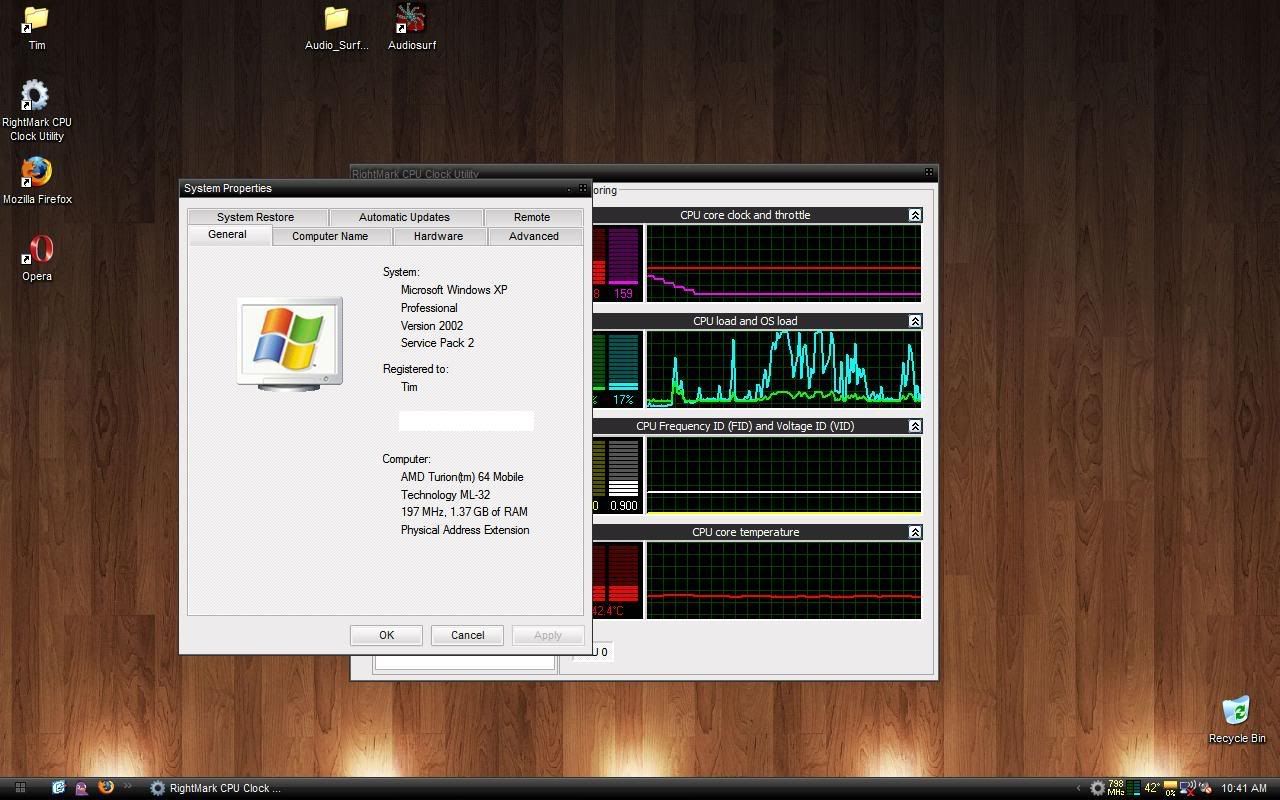The width and height of the screenshot is (1280, 800).
Task: Open the Tim folder shortcut on desktop
Action: click(x=36, y=27)
